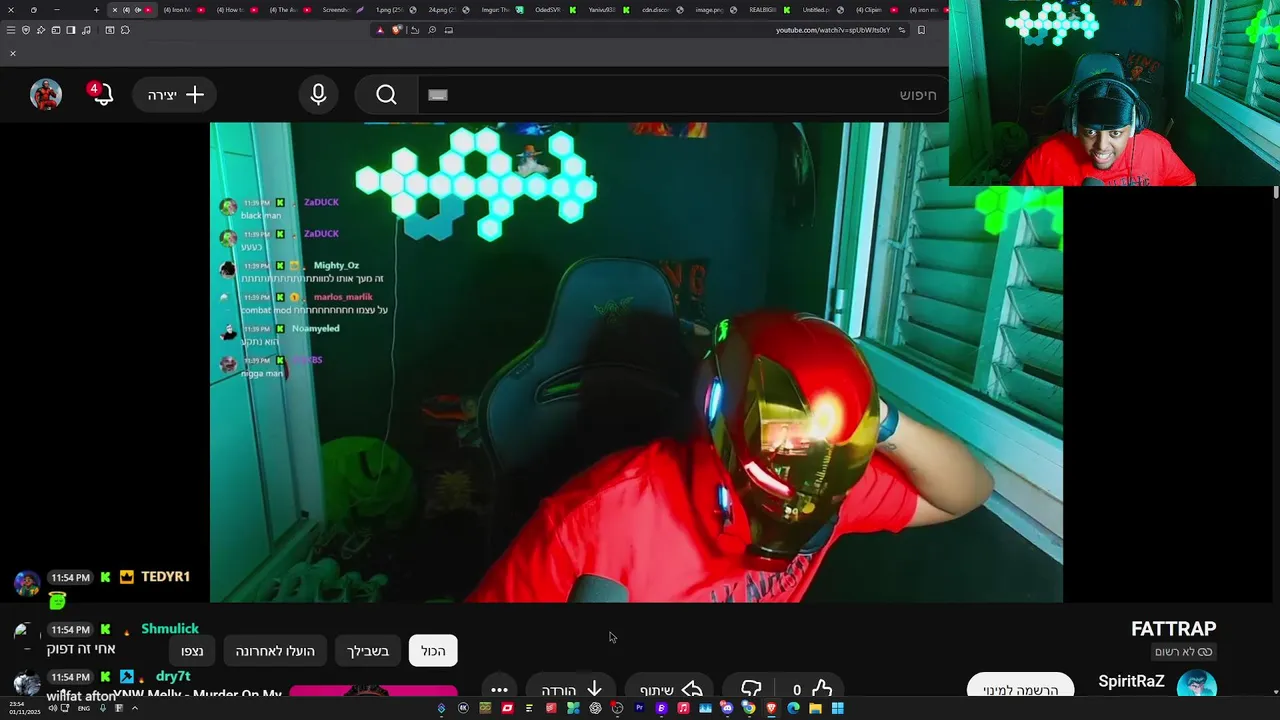Select the נצפו filter chip

pyautogui.click(x=192, y=651)
